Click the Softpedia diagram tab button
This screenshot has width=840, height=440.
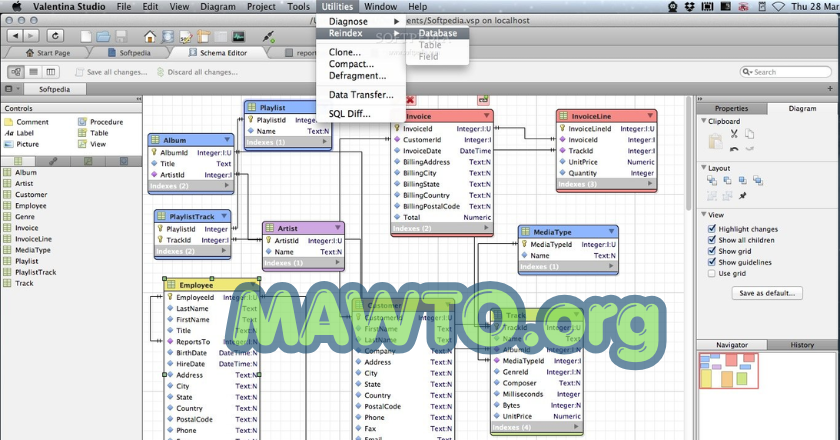(54, 89)
